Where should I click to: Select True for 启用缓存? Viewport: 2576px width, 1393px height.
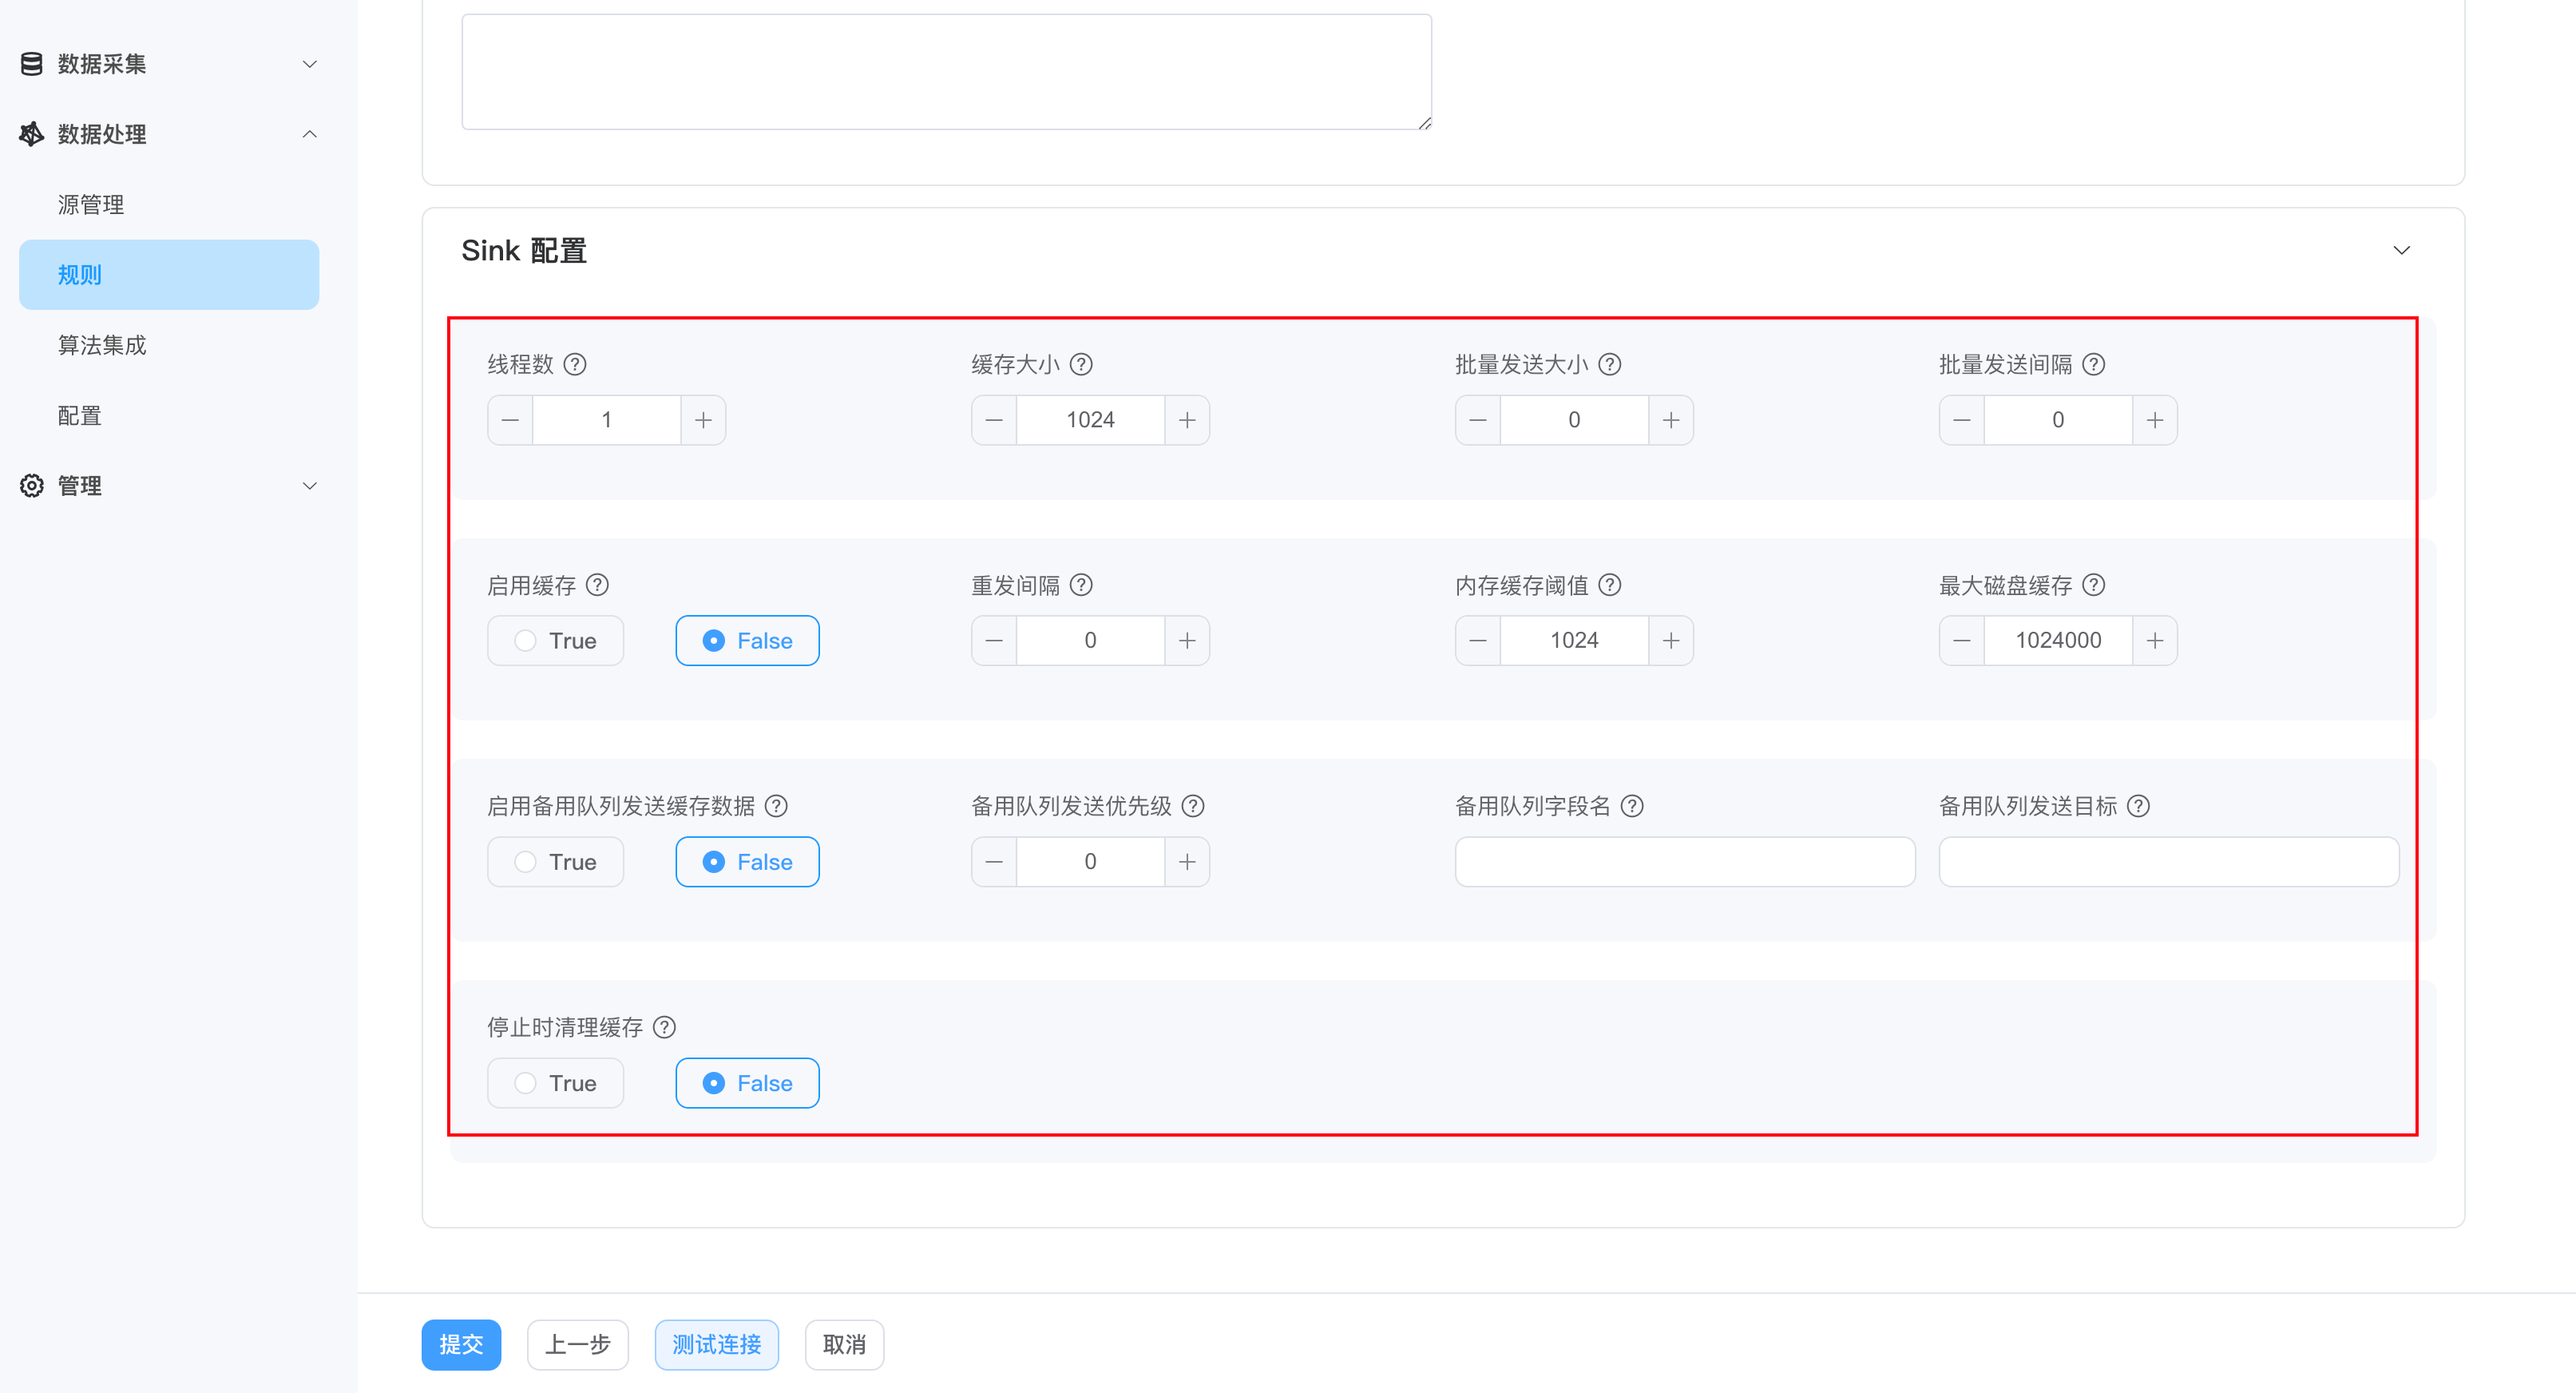[556, 641]
